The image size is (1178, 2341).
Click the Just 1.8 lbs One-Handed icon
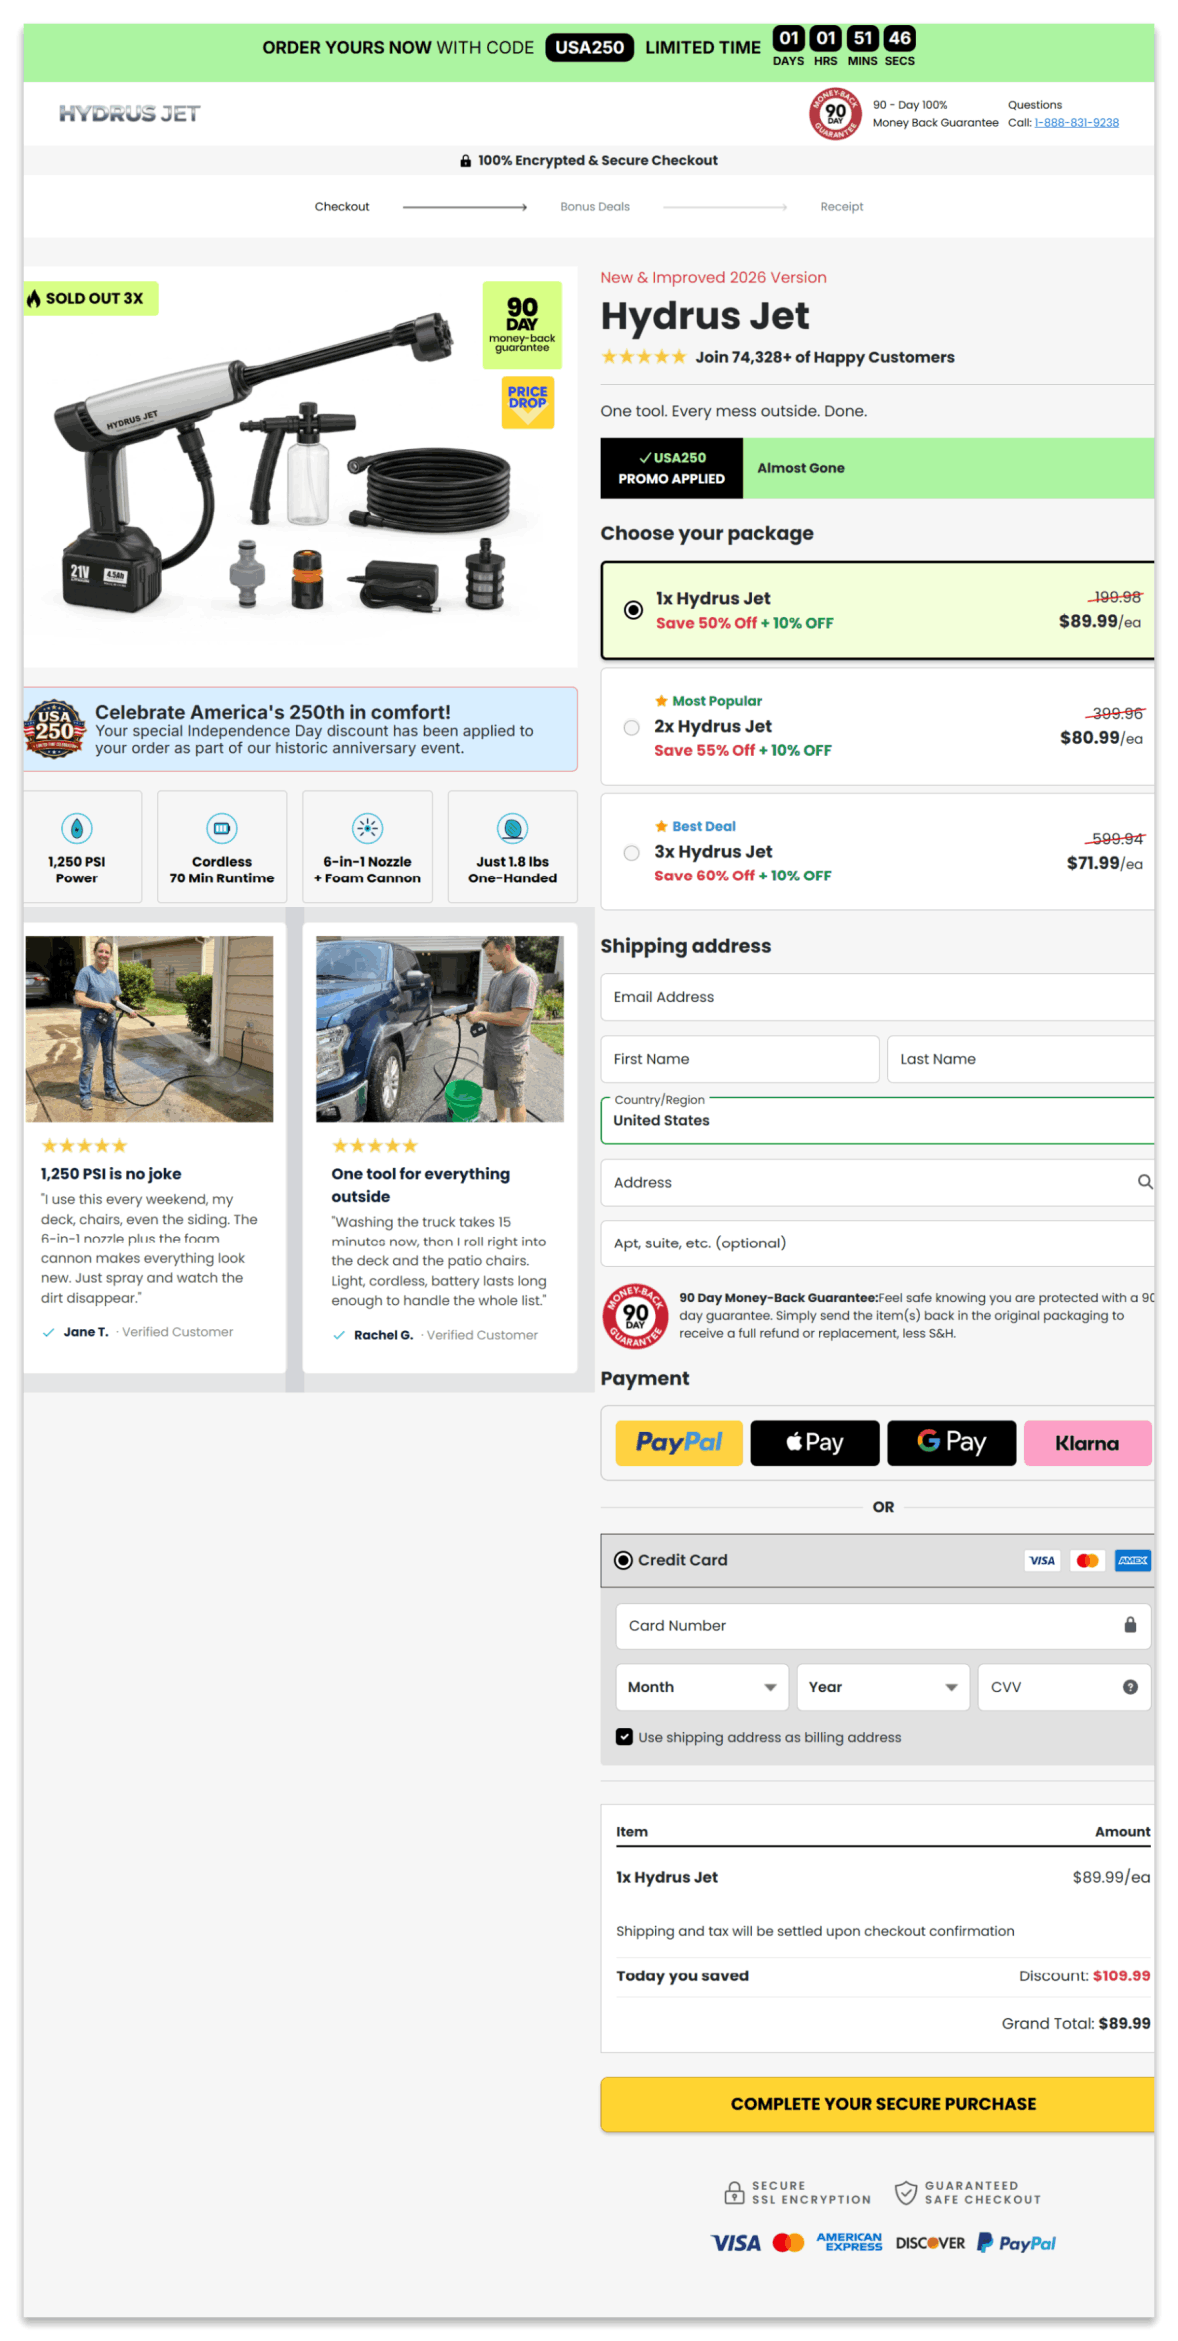pos(513,828)
